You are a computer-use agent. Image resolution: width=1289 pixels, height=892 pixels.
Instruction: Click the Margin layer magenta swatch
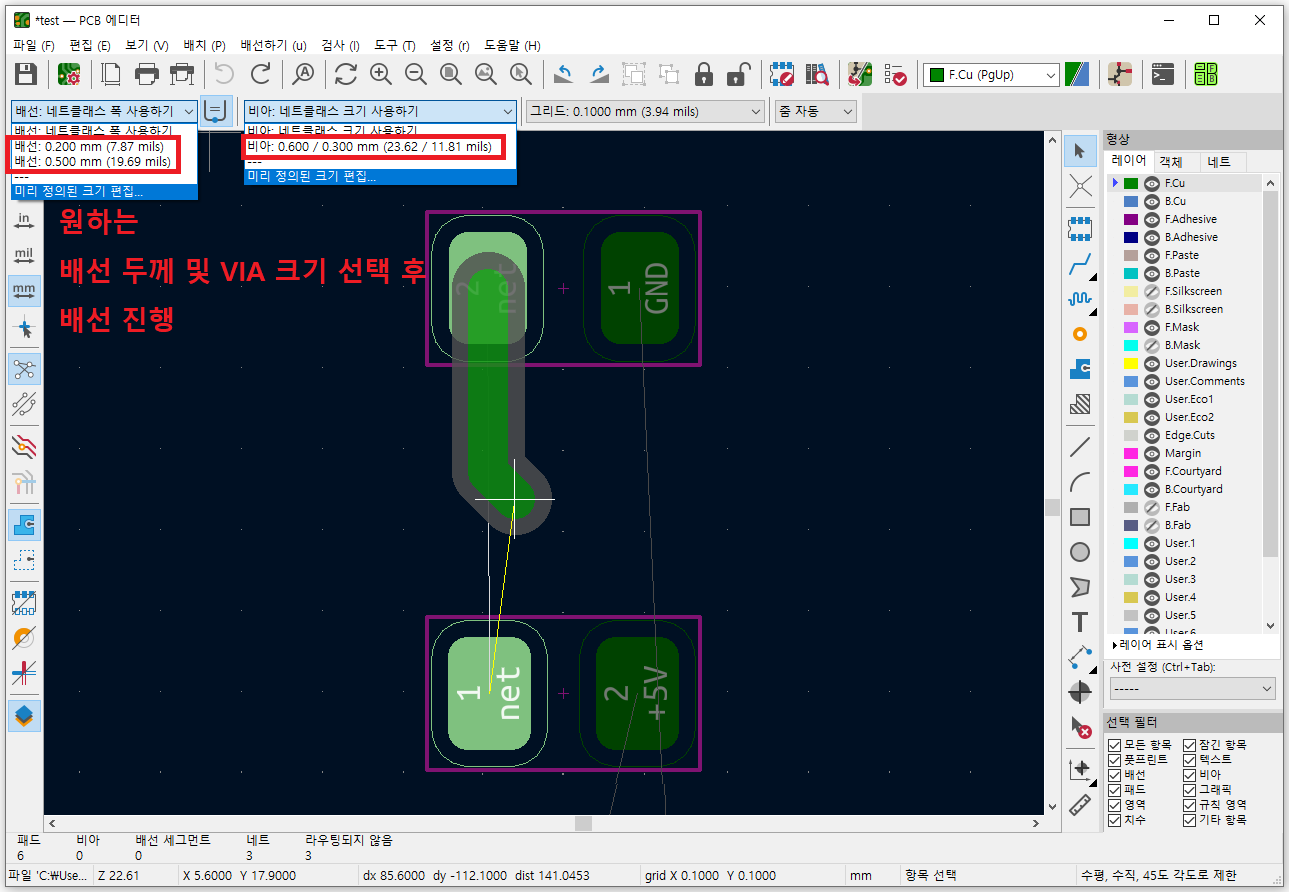[1131, 453]
